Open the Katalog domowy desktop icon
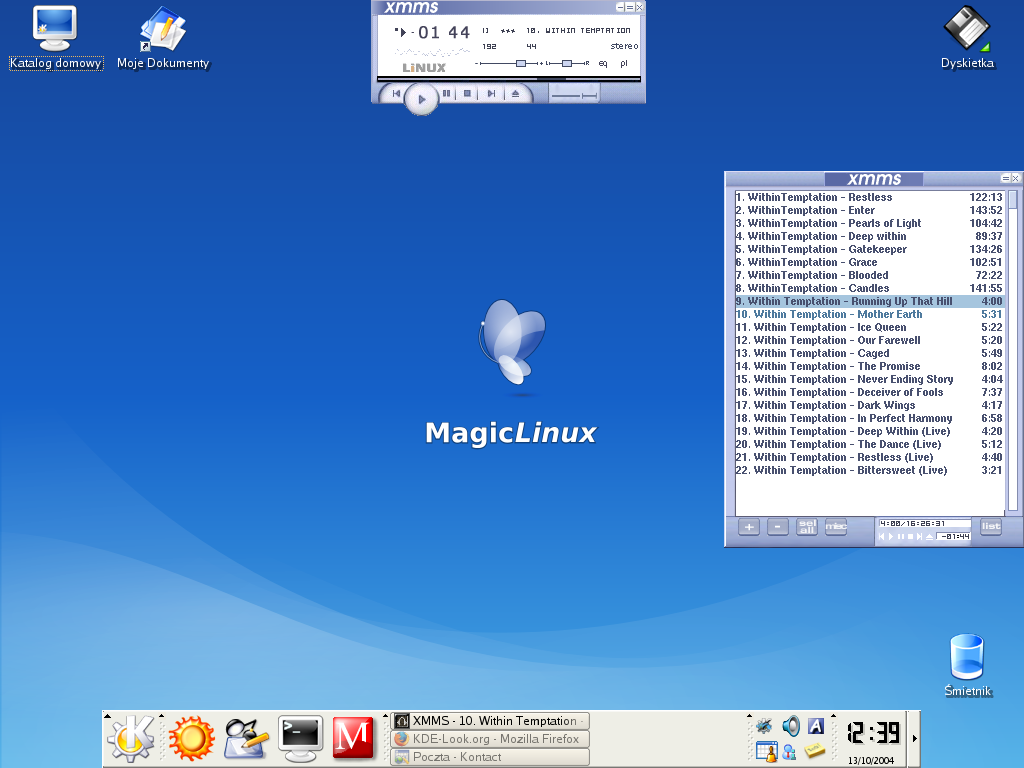 (56, 37)
